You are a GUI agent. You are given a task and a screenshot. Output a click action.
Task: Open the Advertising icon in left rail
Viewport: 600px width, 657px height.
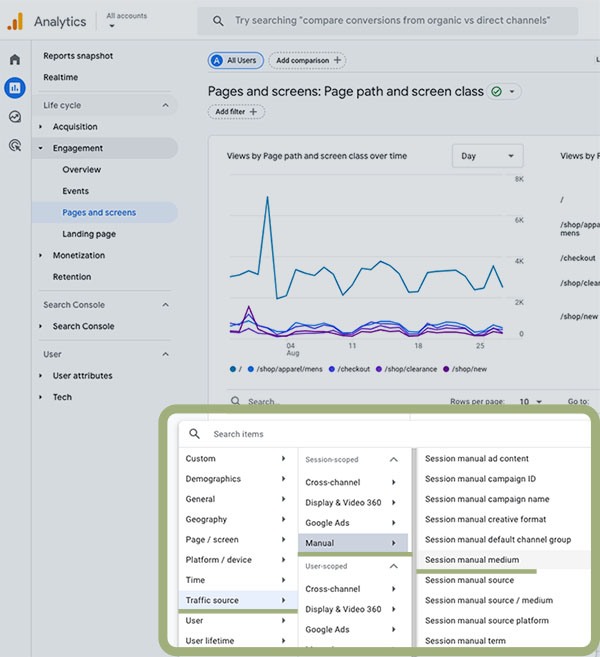[x=15, y=145]
